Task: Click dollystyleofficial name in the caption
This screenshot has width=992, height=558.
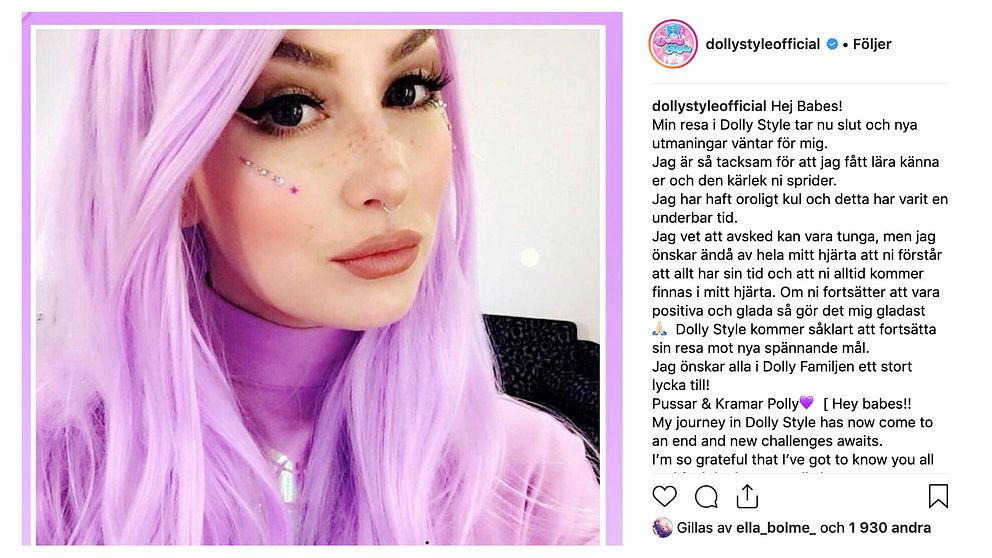Action: (x=709, y=106)
